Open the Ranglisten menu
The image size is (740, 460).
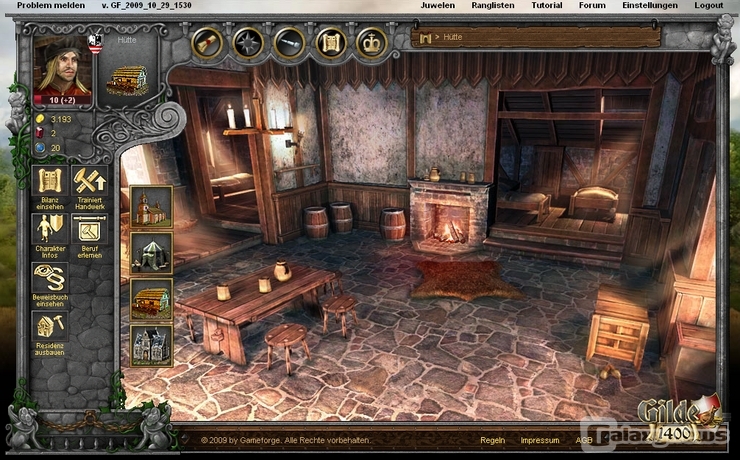pos(495,6)
